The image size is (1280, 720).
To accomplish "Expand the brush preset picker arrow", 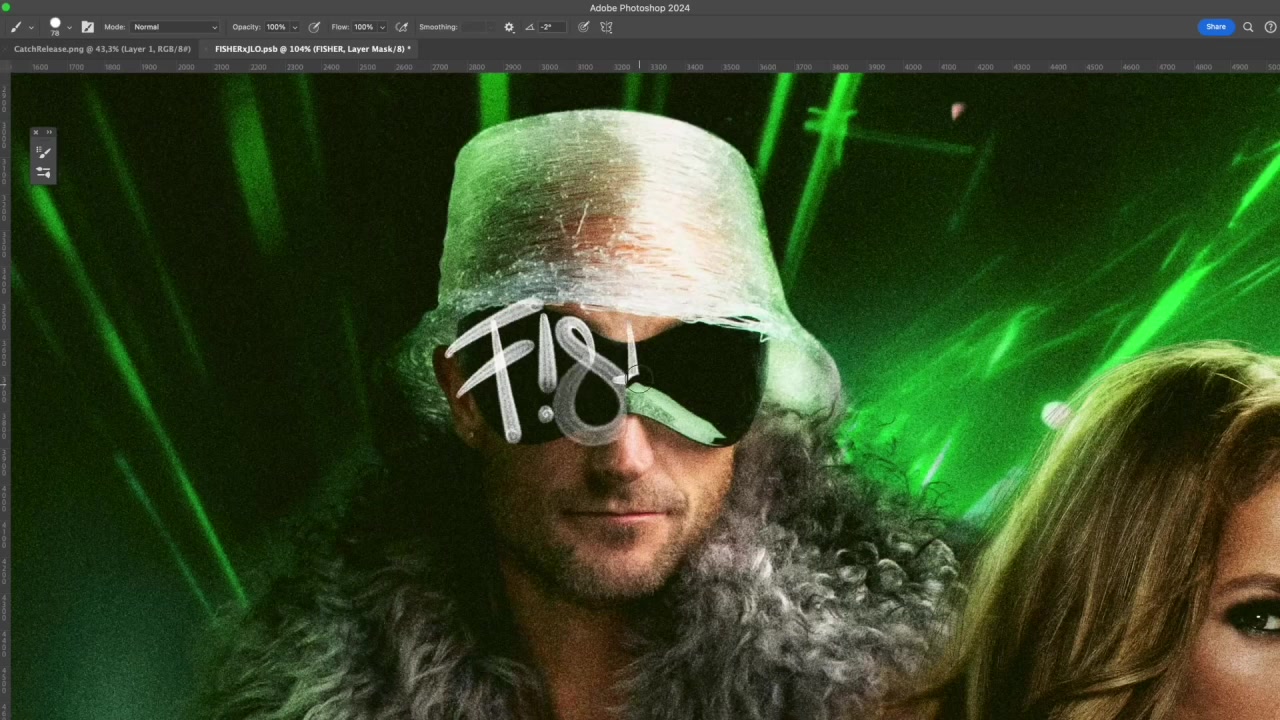I will coord(69,27).
